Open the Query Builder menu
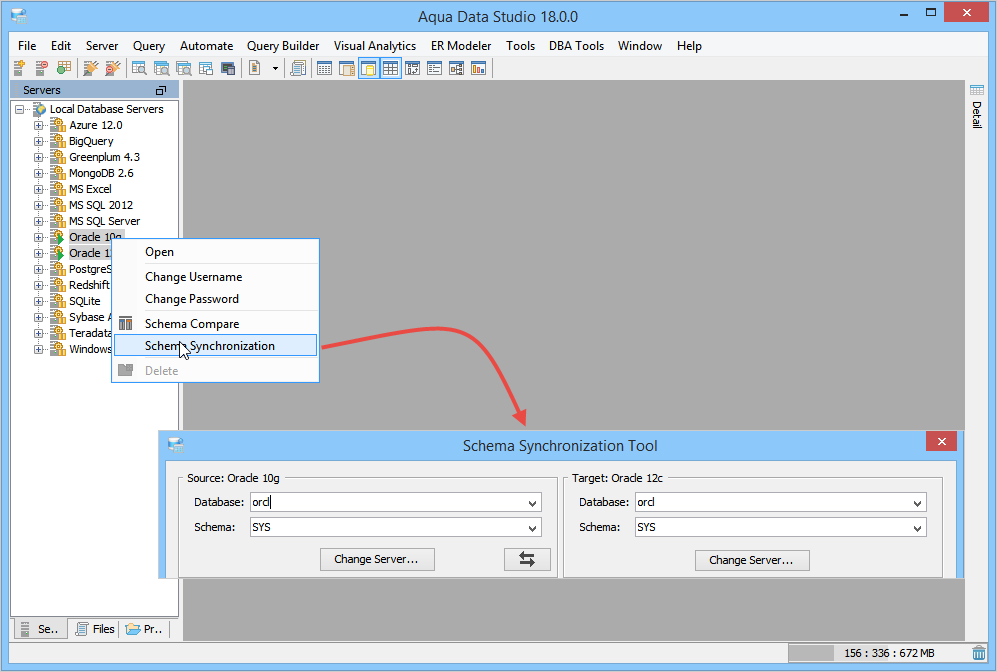 [x=283, y=46]
